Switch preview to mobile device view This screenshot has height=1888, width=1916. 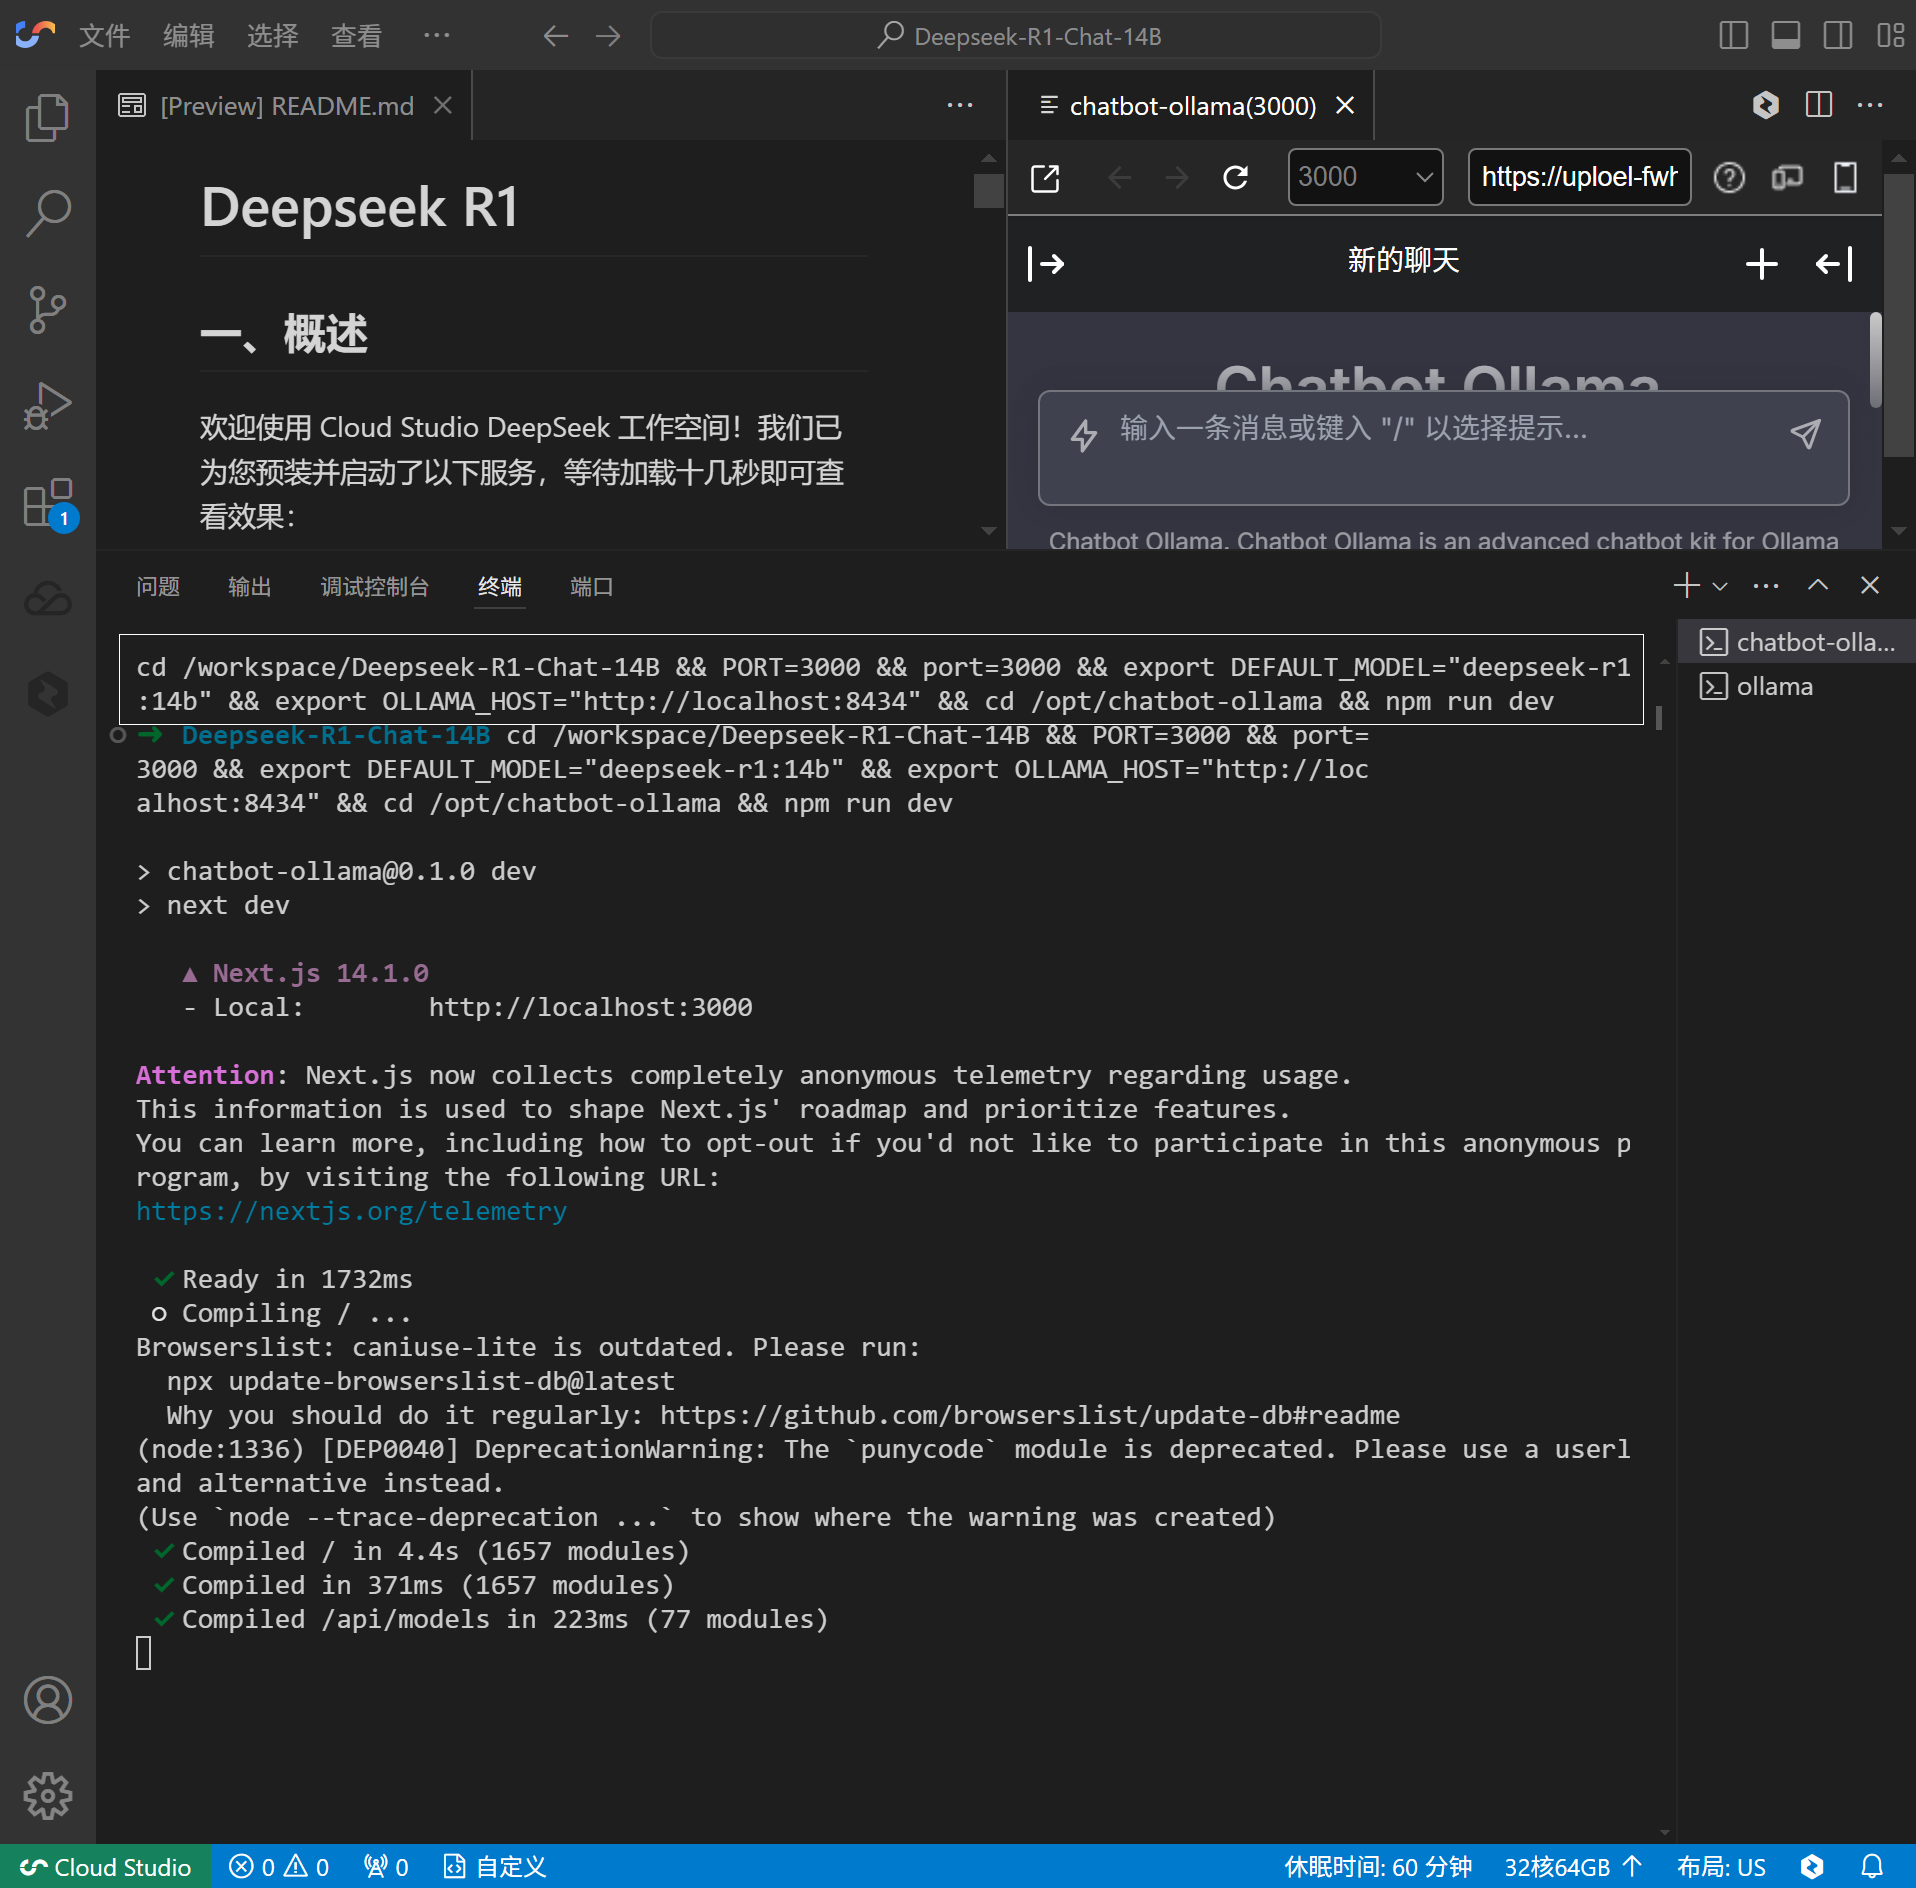click(1845, 178)
